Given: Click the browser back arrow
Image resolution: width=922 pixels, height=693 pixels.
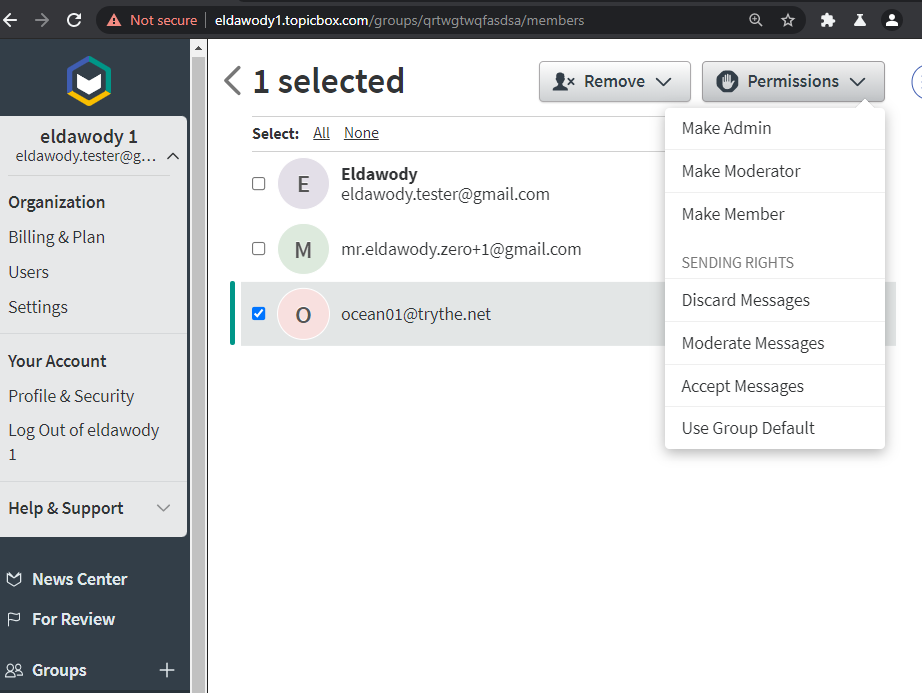Looking at the screenshot, I should 10,20.
